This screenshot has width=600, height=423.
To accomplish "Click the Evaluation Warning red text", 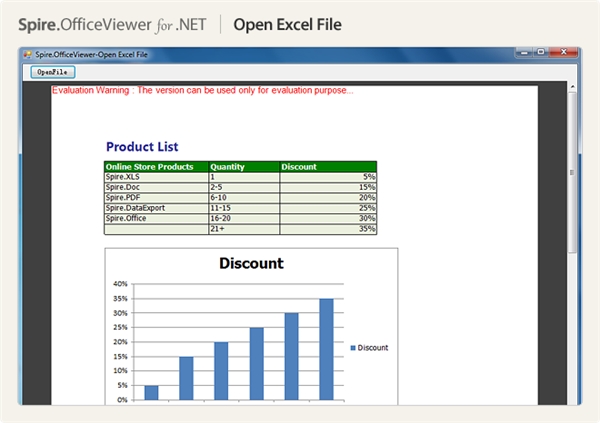I will pos(202,90).
